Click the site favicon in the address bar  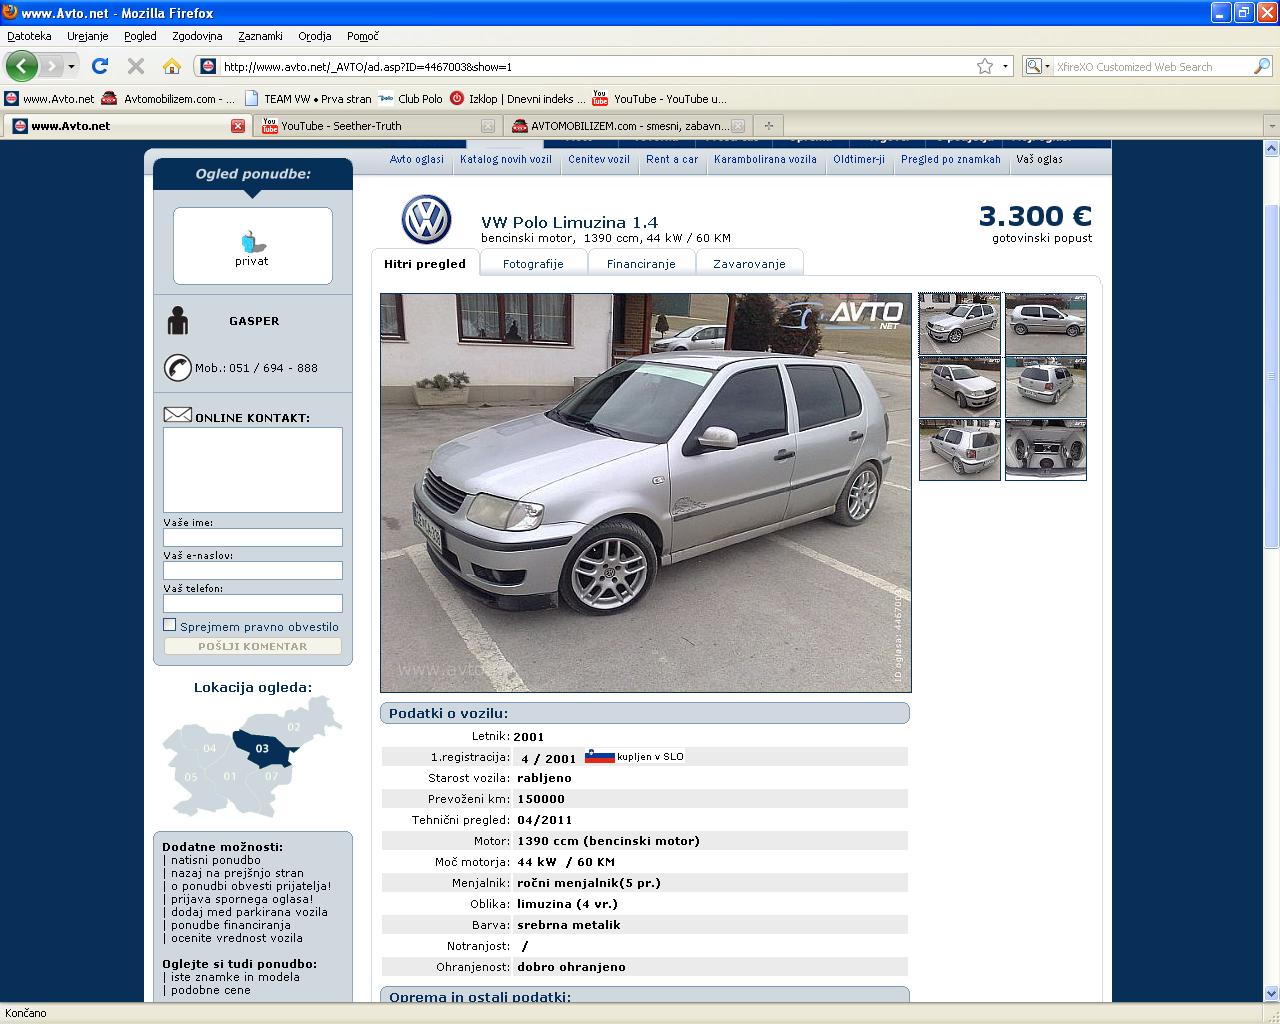click(208, 66)
